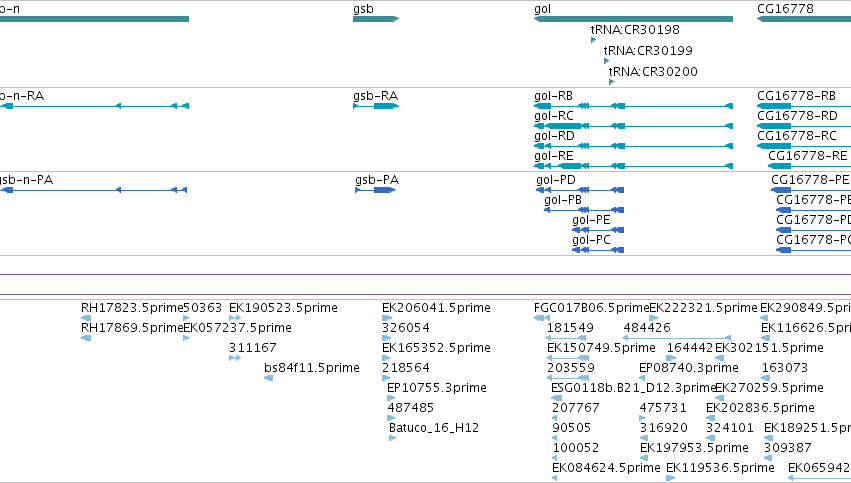Select EST 100052

(x=576, y=448)
